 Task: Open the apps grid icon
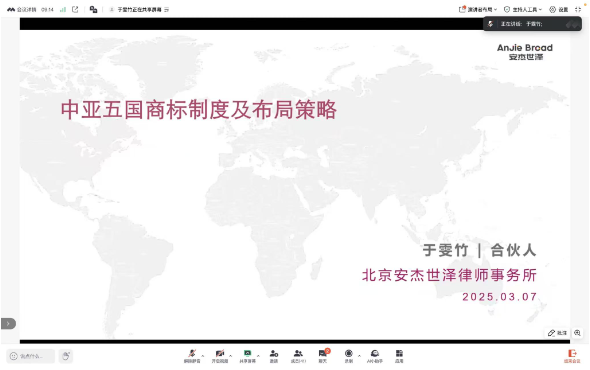coord(399,356)
